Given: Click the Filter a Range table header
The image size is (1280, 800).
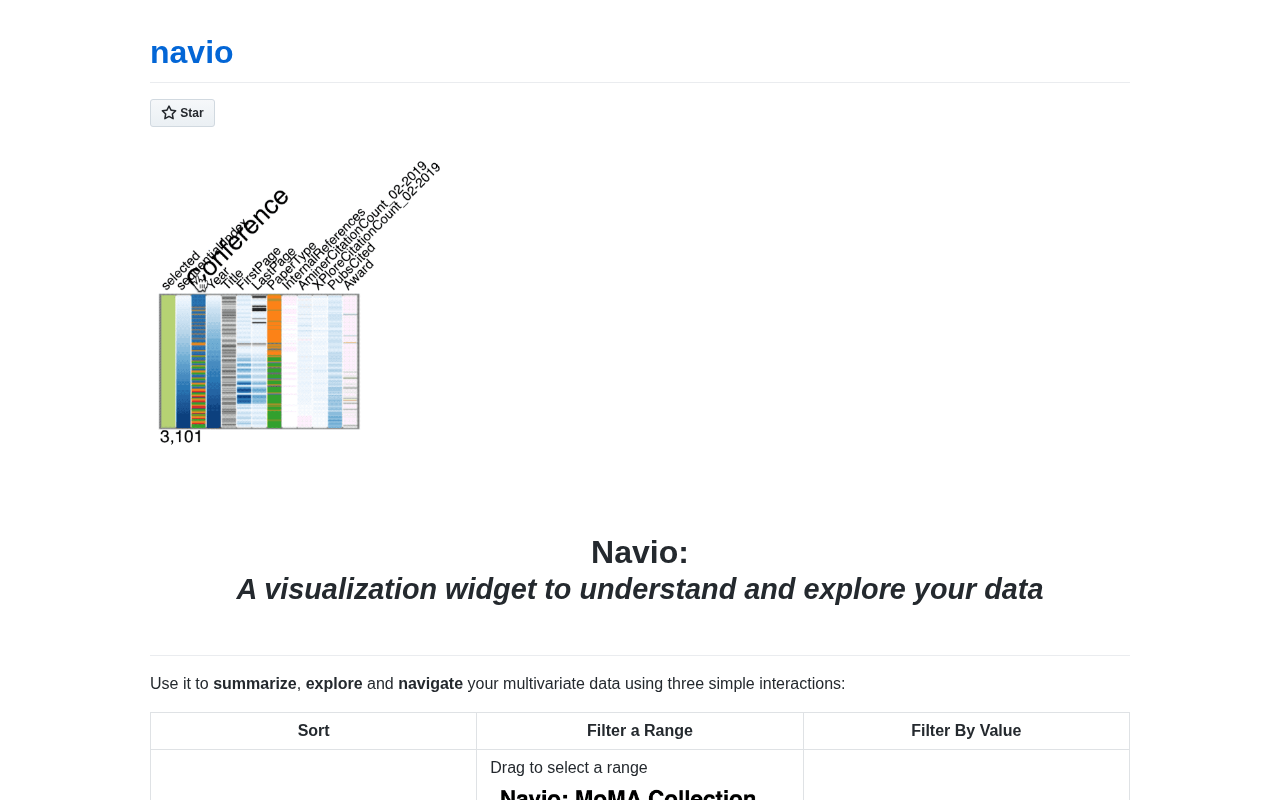Looking at the screenshot, I should (x=640, y=731).
